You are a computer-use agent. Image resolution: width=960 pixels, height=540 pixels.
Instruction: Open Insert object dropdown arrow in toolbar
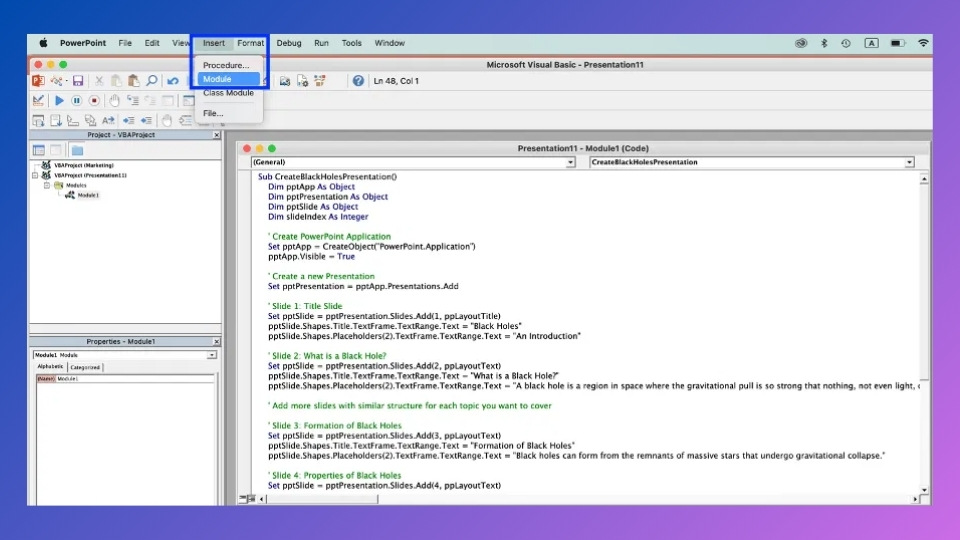[x=67, y=81]
